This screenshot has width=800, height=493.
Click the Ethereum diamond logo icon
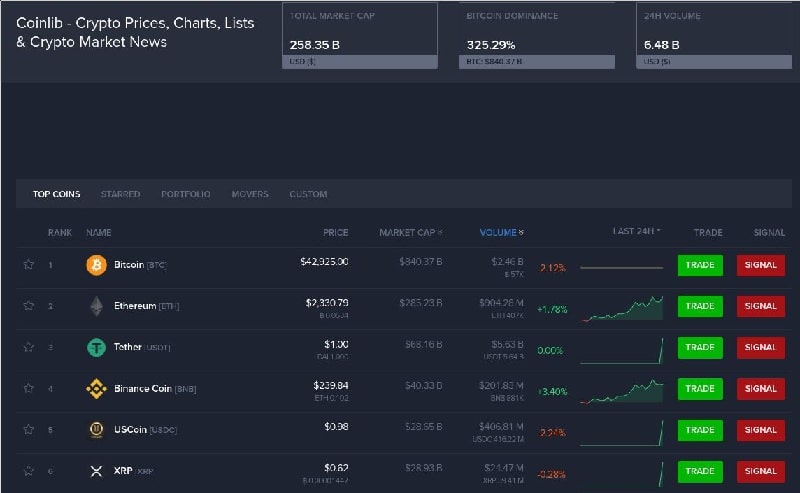point(96,306)
